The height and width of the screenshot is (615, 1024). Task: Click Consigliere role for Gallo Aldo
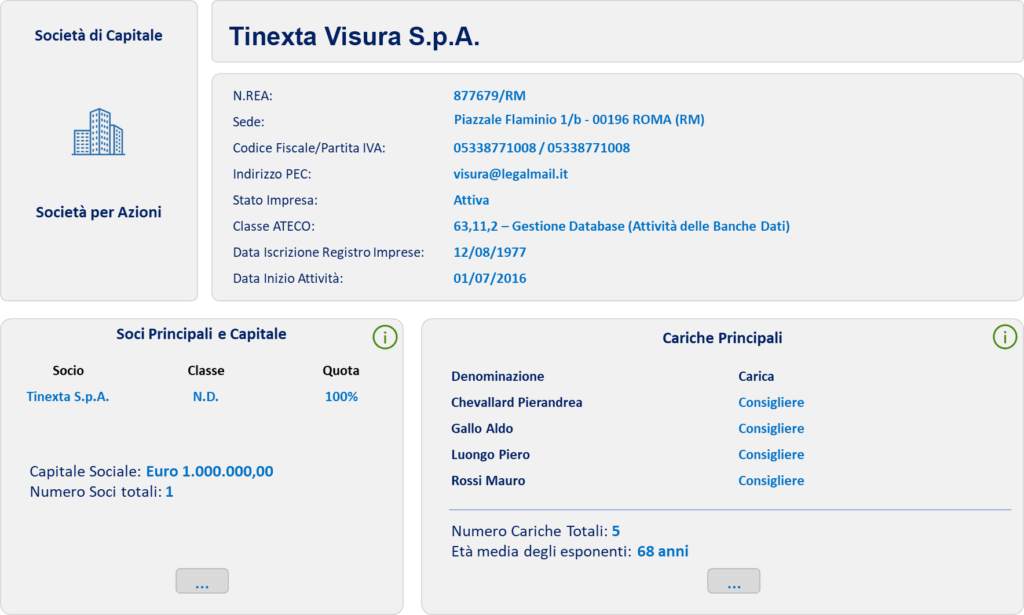[x=771, y=429]
